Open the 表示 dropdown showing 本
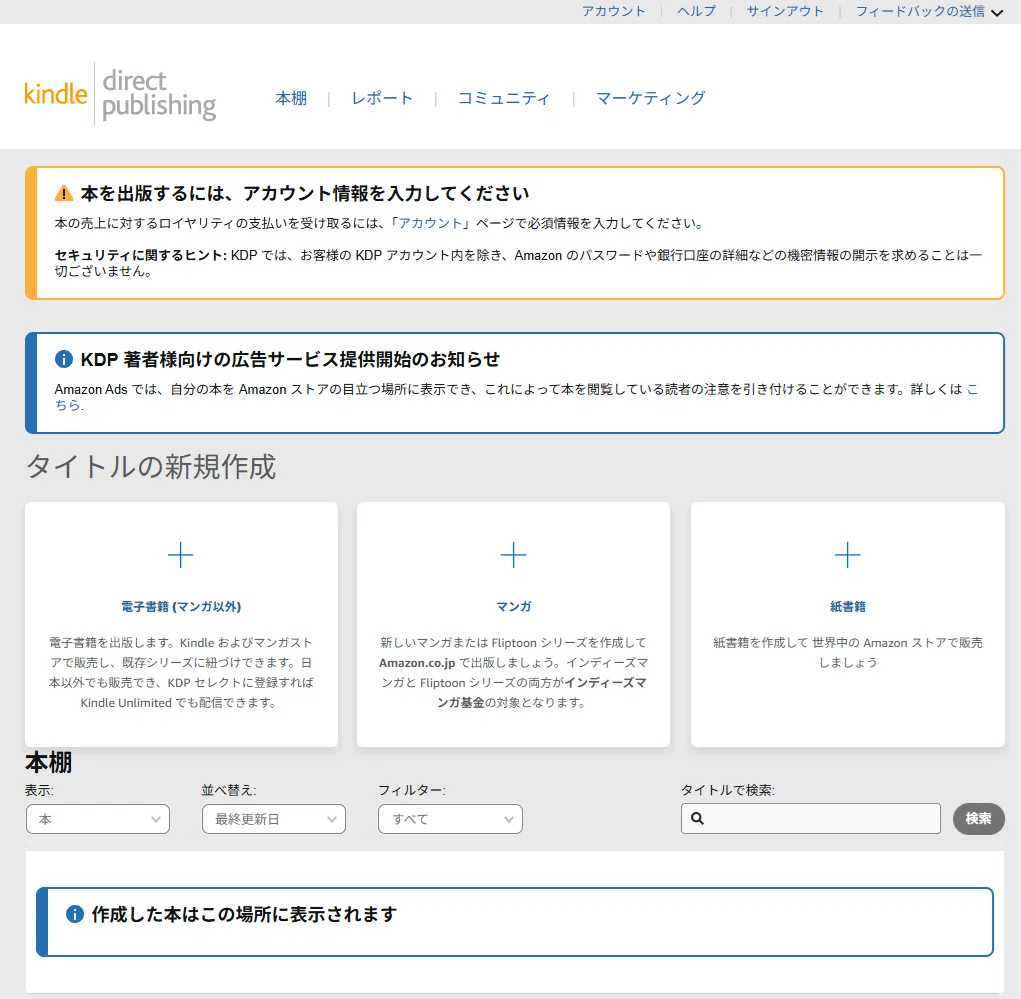1021x999 pixels. pos(98,819)
